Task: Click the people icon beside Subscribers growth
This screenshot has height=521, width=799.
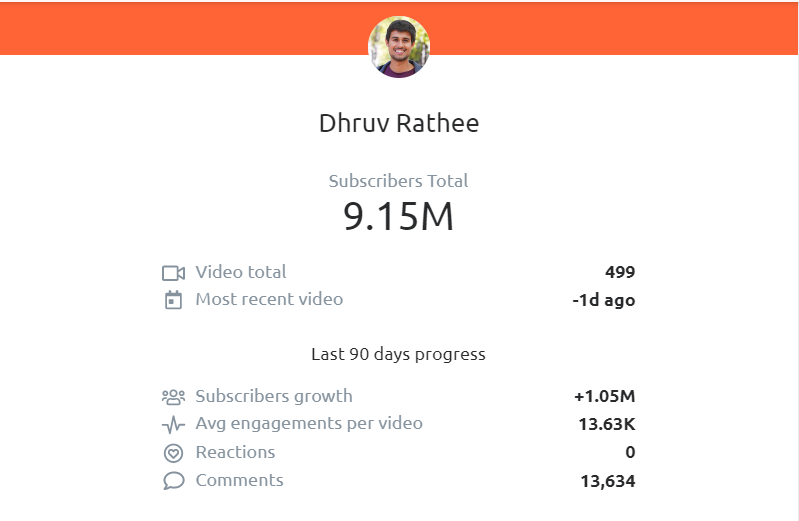Action: pos(173,397)
